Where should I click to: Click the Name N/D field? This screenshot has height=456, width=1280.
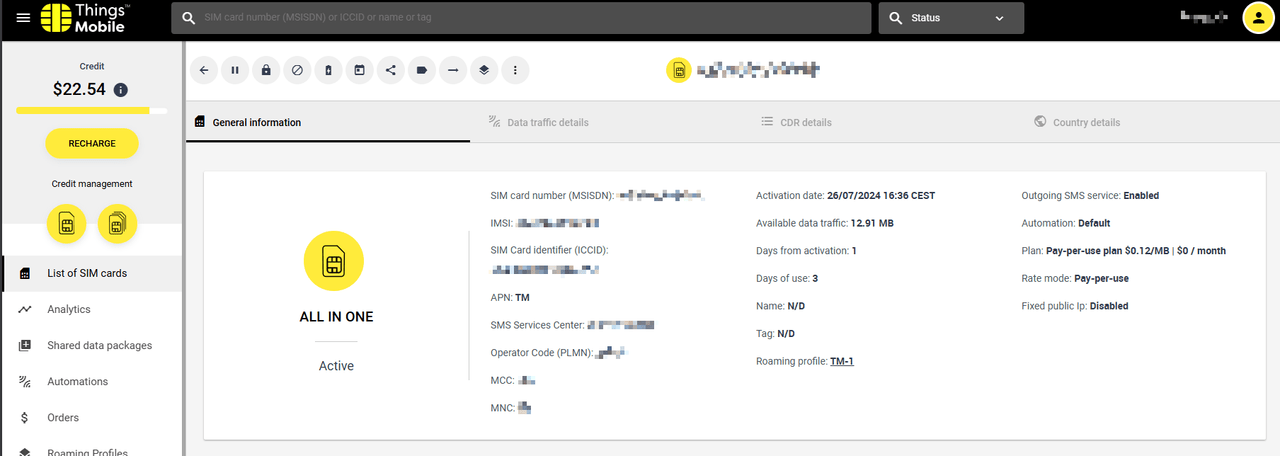(x=780, y=306)
